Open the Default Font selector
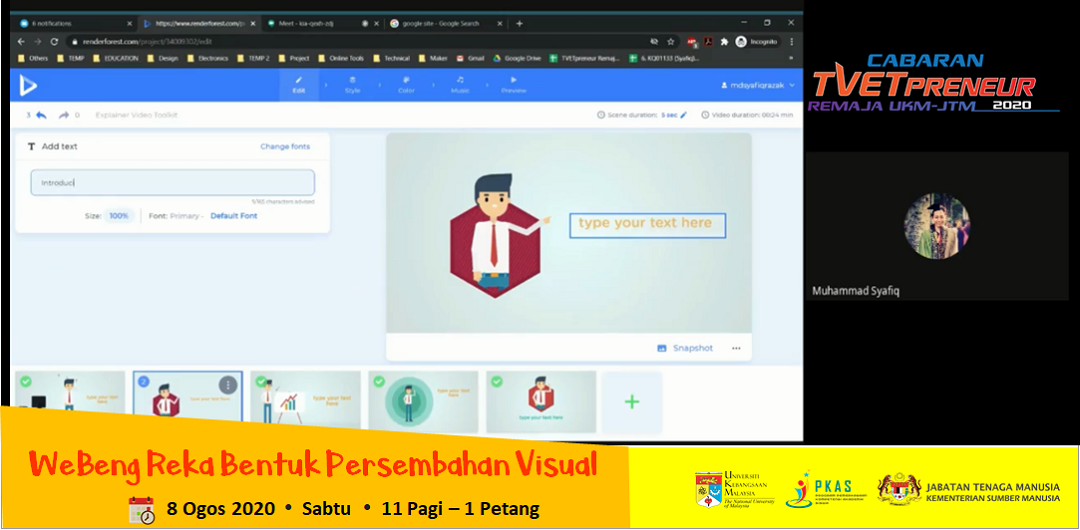1080x530 pixels. 233,216
